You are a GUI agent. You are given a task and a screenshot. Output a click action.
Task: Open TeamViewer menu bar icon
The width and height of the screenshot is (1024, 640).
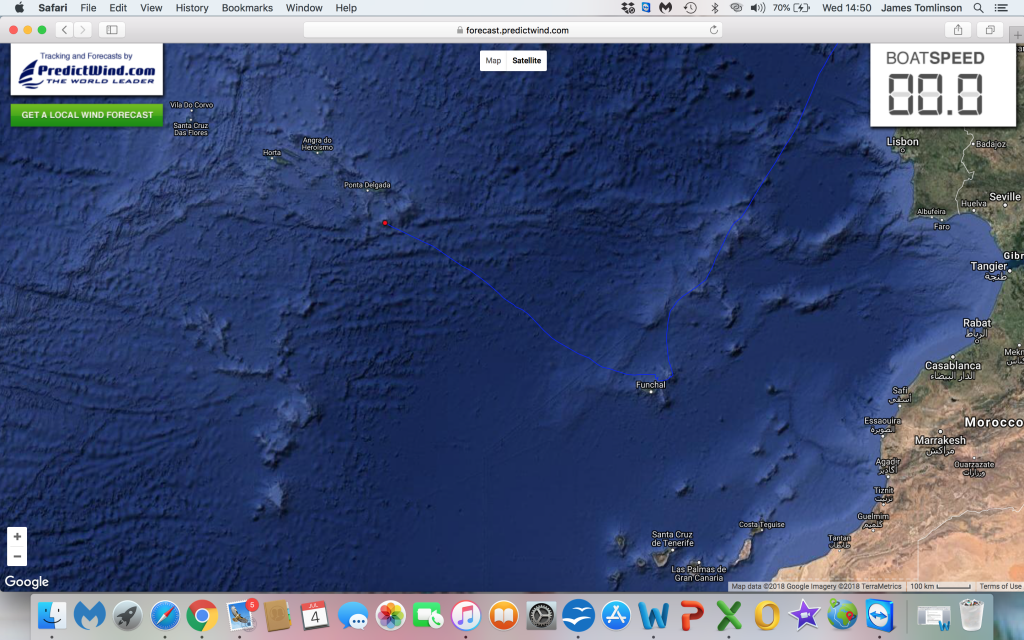coord(646,8)
